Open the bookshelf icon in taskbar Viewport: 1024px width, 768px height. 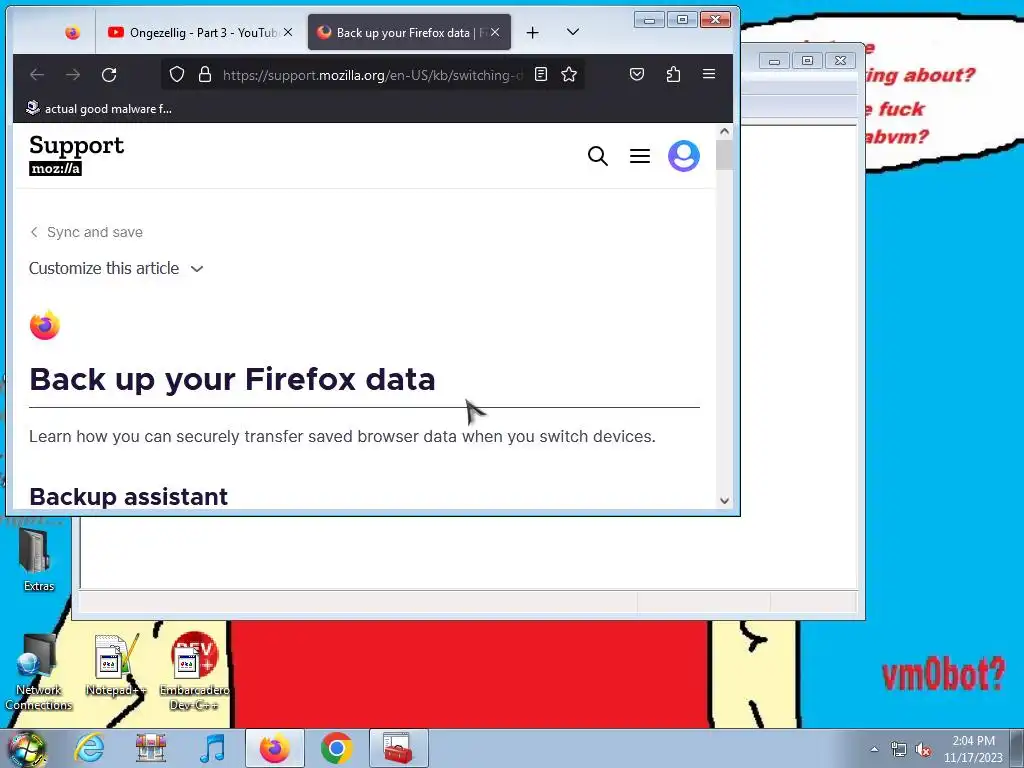tap(151, 748)
